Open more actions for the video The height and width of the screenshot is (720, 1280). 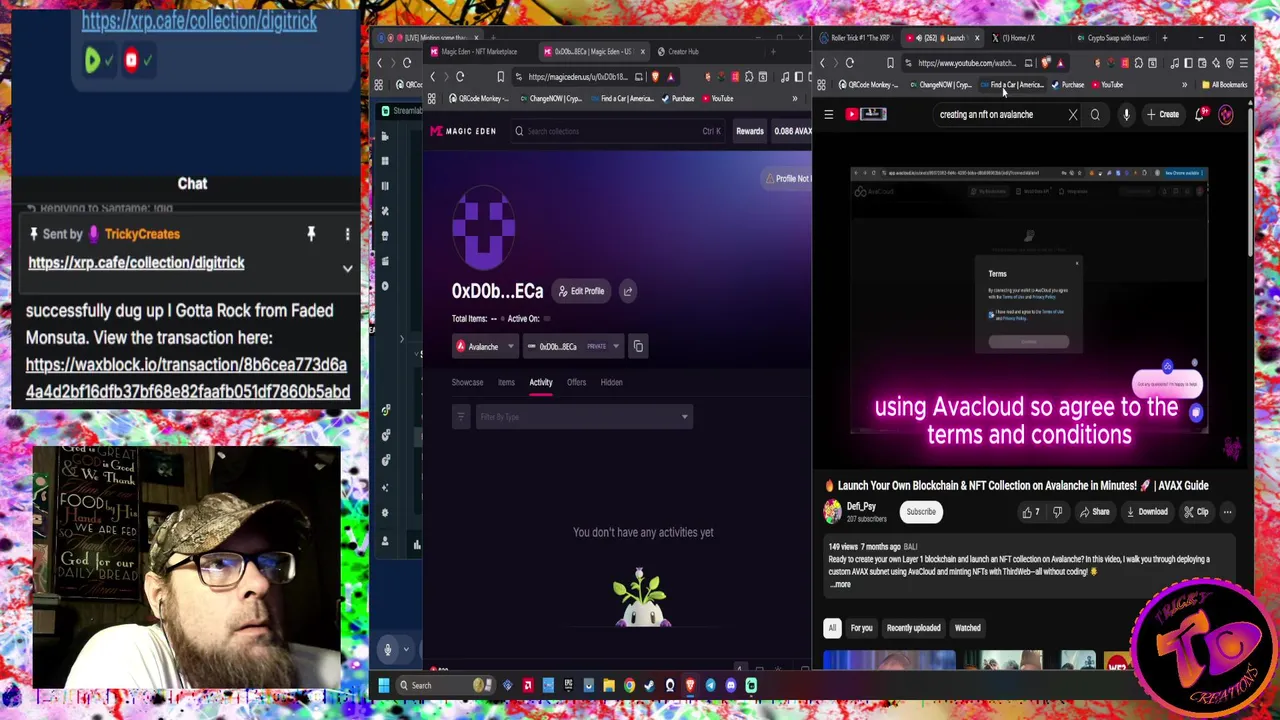click(x=1227, y=512)
